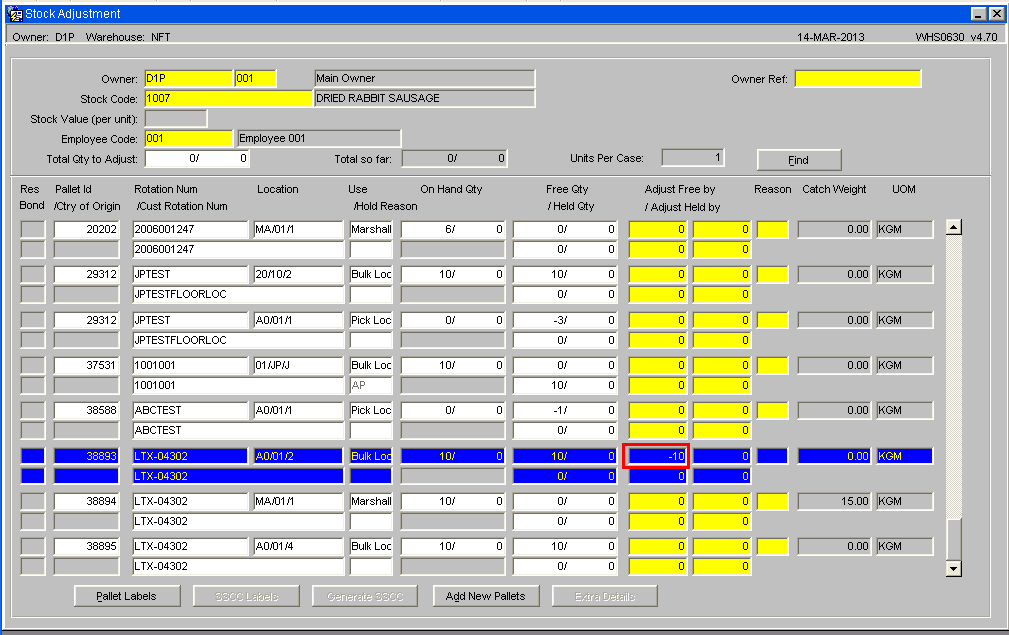This screenshot has width=1009, height=635.
Task: Click the owner sub-code field 001
Action: click(x=255, y=78)
